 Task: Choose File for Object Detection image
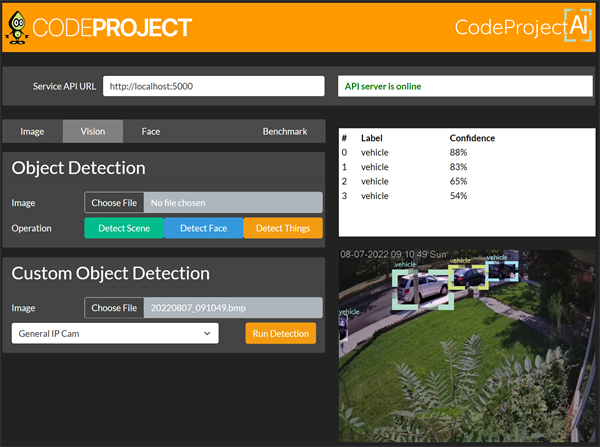[x=114, y=202]
